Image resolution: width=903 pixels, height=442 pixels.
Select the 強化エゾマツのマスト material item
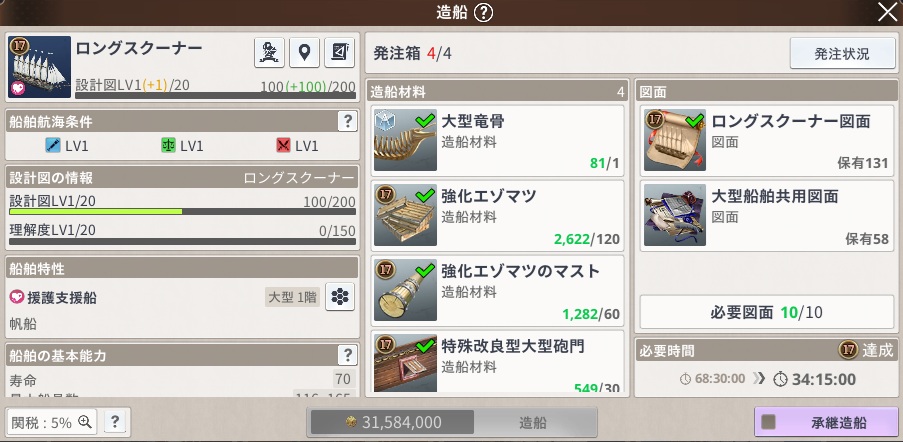click(497, 290)
